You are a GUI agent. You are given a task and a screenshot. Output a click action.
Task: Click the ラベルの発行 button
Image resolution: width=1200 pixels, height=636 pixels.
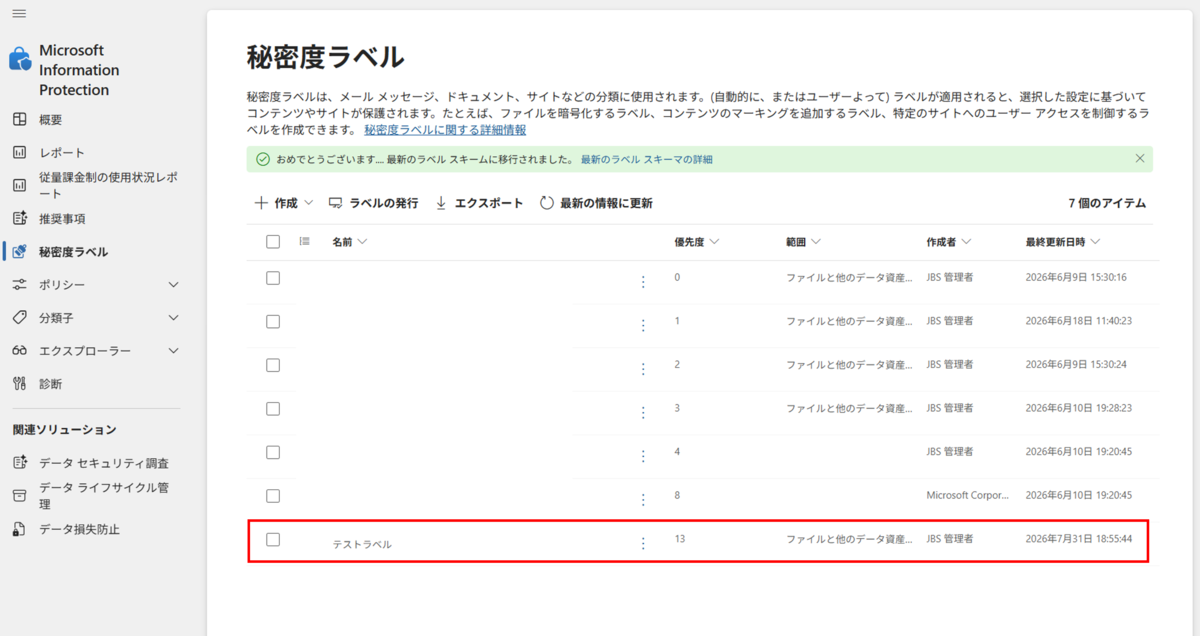point(374,203)
